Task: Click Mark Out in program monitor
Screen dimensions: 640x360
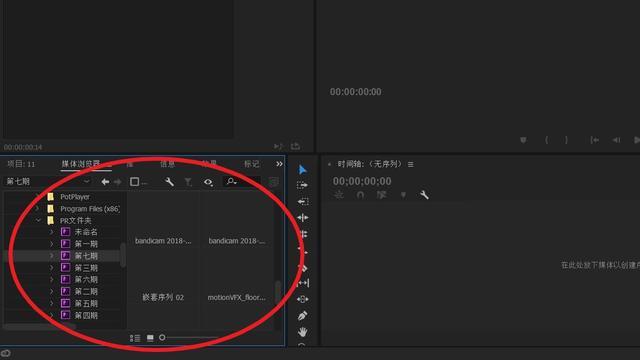Action: (x=566, y=140)
